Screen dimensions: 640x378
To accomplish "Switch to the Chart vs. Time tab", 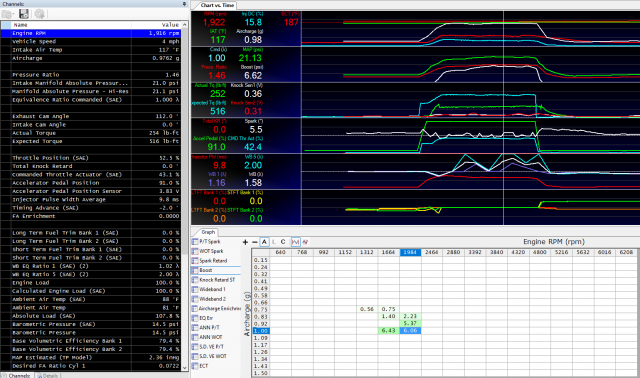I will (x=217, y=5).
